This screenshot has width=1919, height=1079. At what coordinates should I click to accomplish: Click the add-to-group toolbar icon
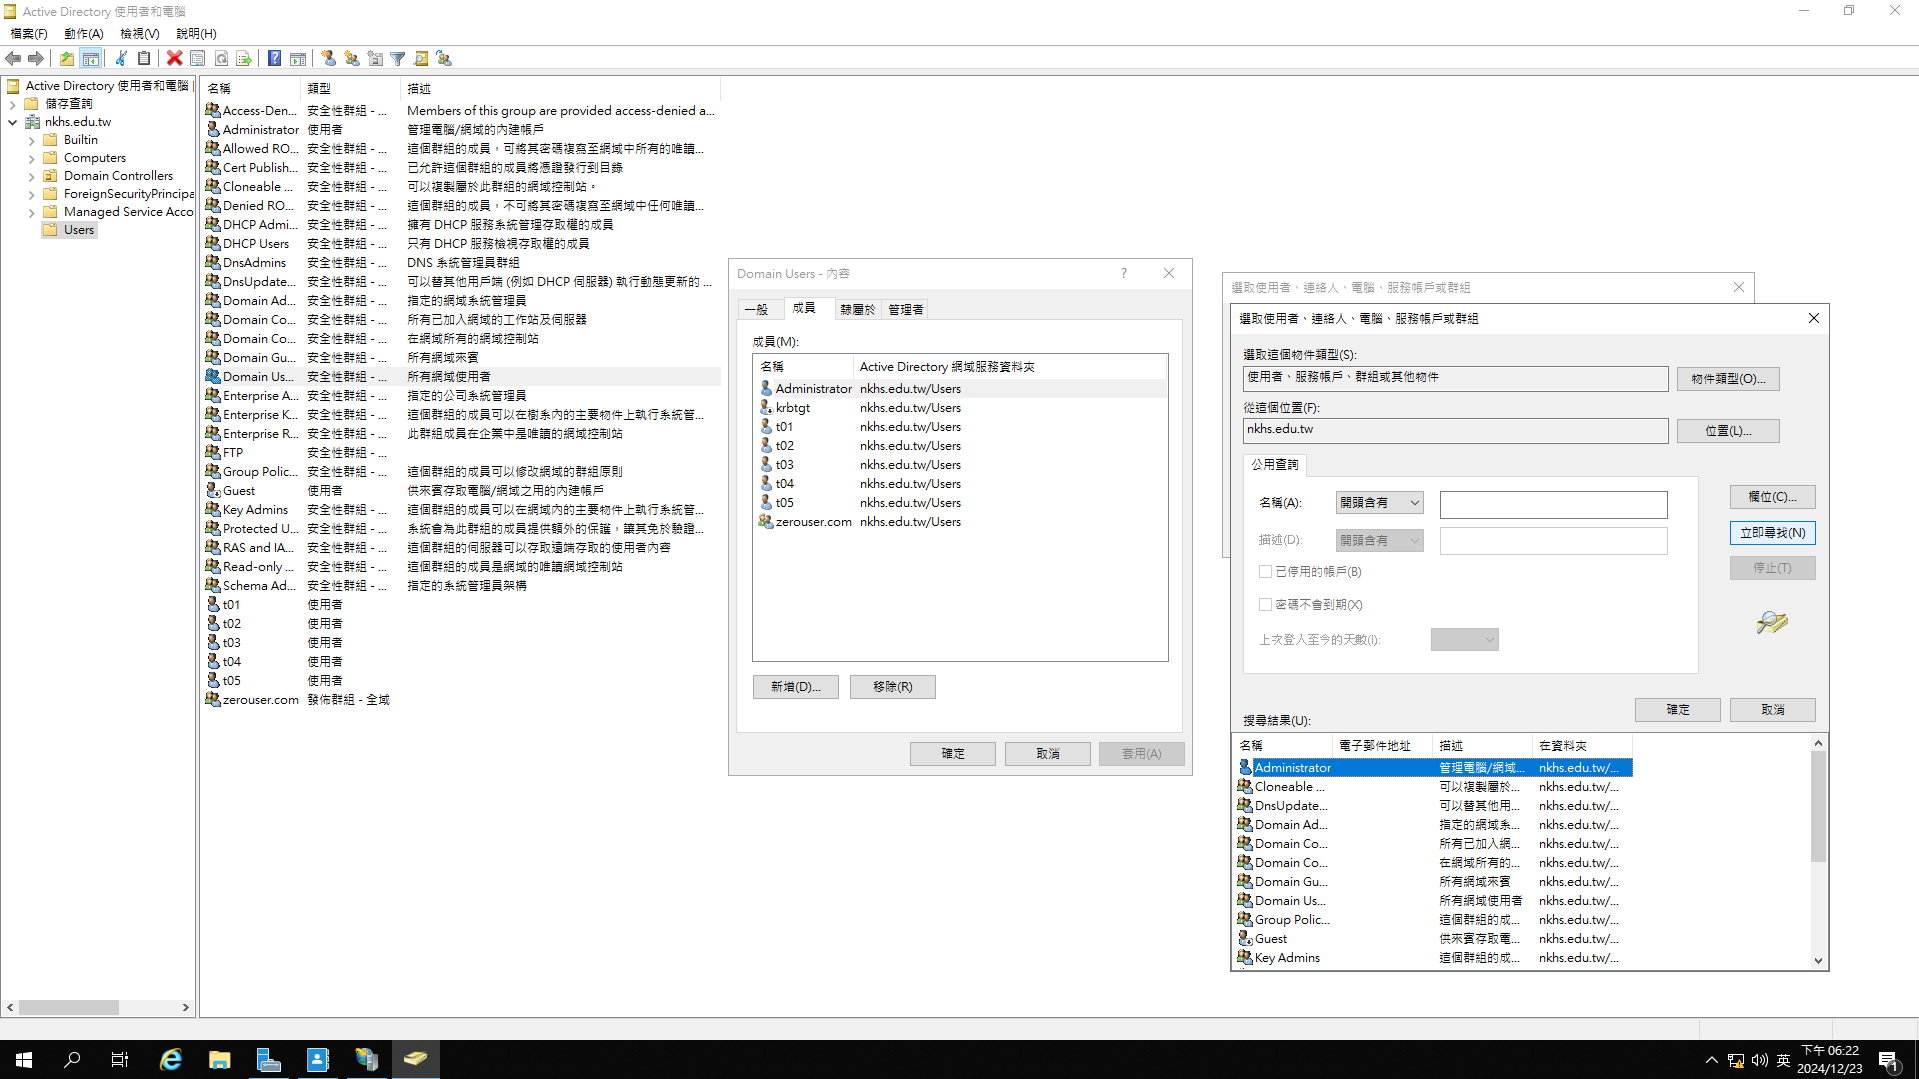click(x=444, y=59)
